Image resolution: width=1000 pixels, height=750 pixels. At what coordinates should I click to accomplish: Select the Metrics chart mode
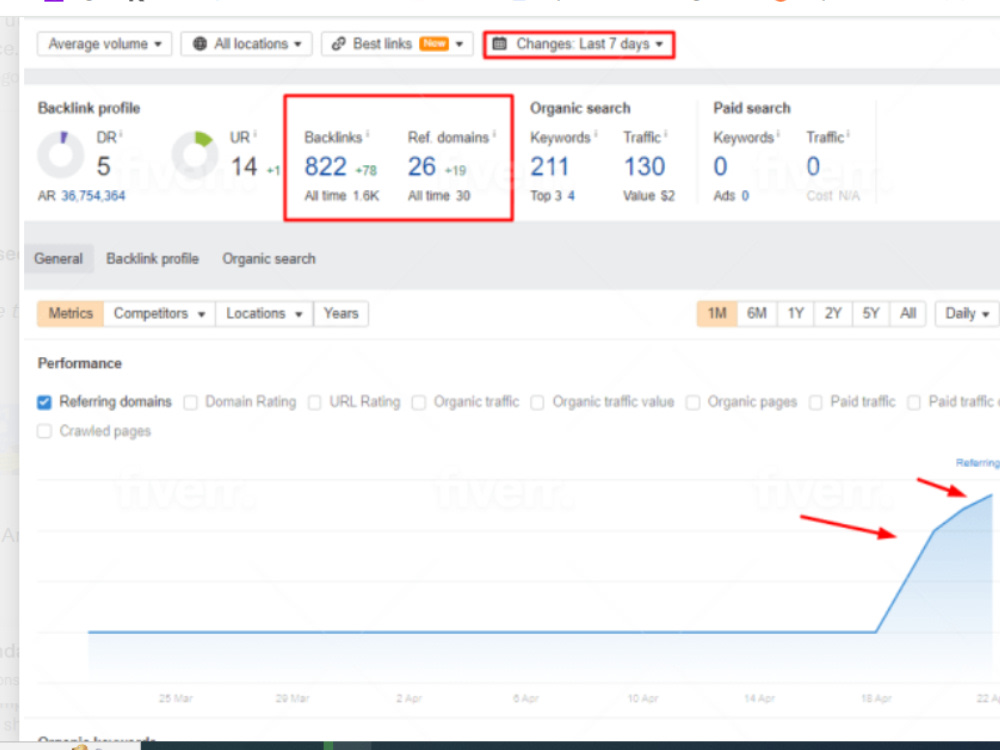coord(71,314)
